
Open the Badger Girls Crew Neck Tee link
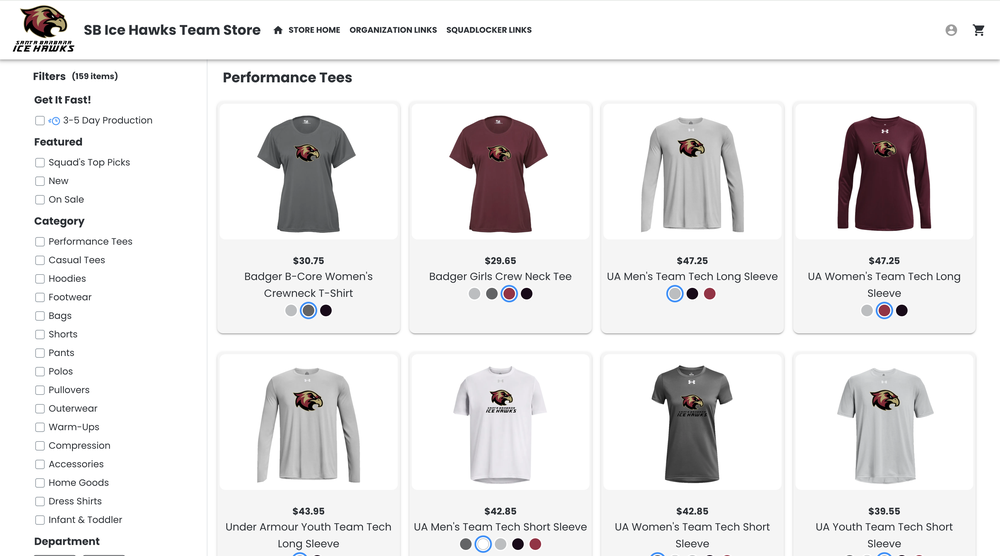[x=500, y=277]
